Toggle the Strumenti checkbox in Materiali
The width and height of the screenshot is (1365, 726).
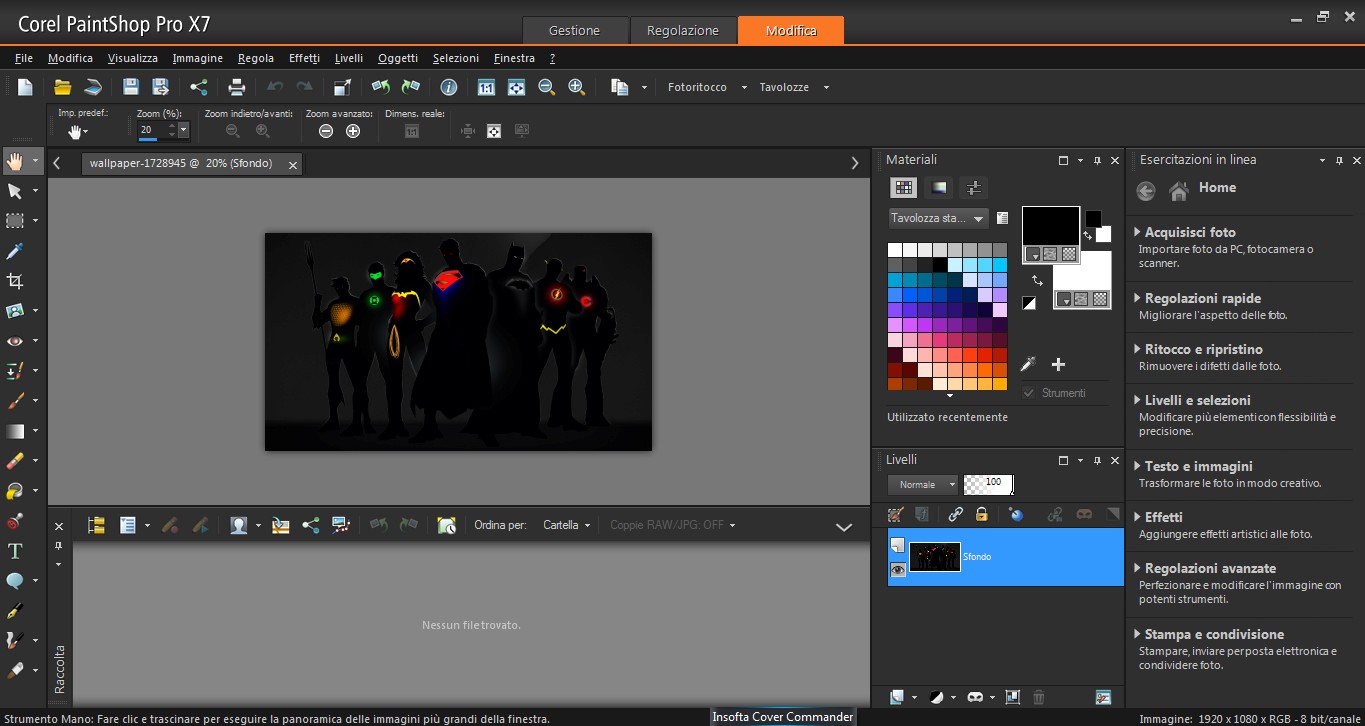coord(1028,393)
